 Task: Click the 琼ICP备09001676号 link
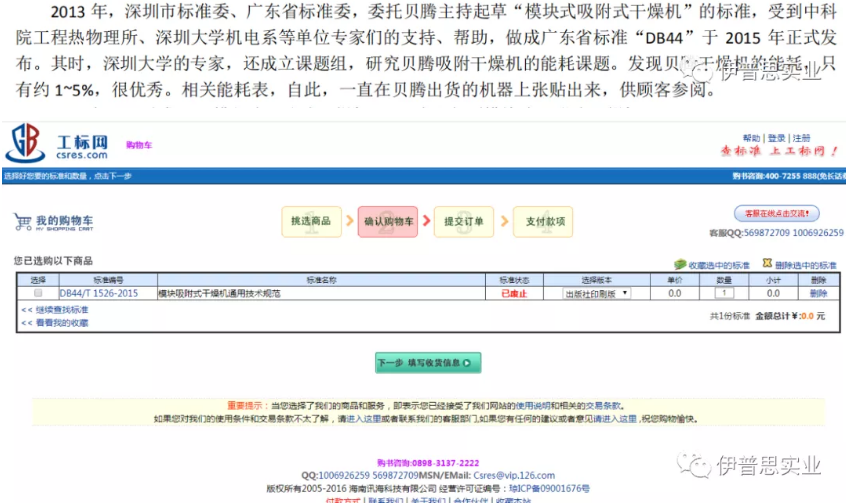coord(549,488)
